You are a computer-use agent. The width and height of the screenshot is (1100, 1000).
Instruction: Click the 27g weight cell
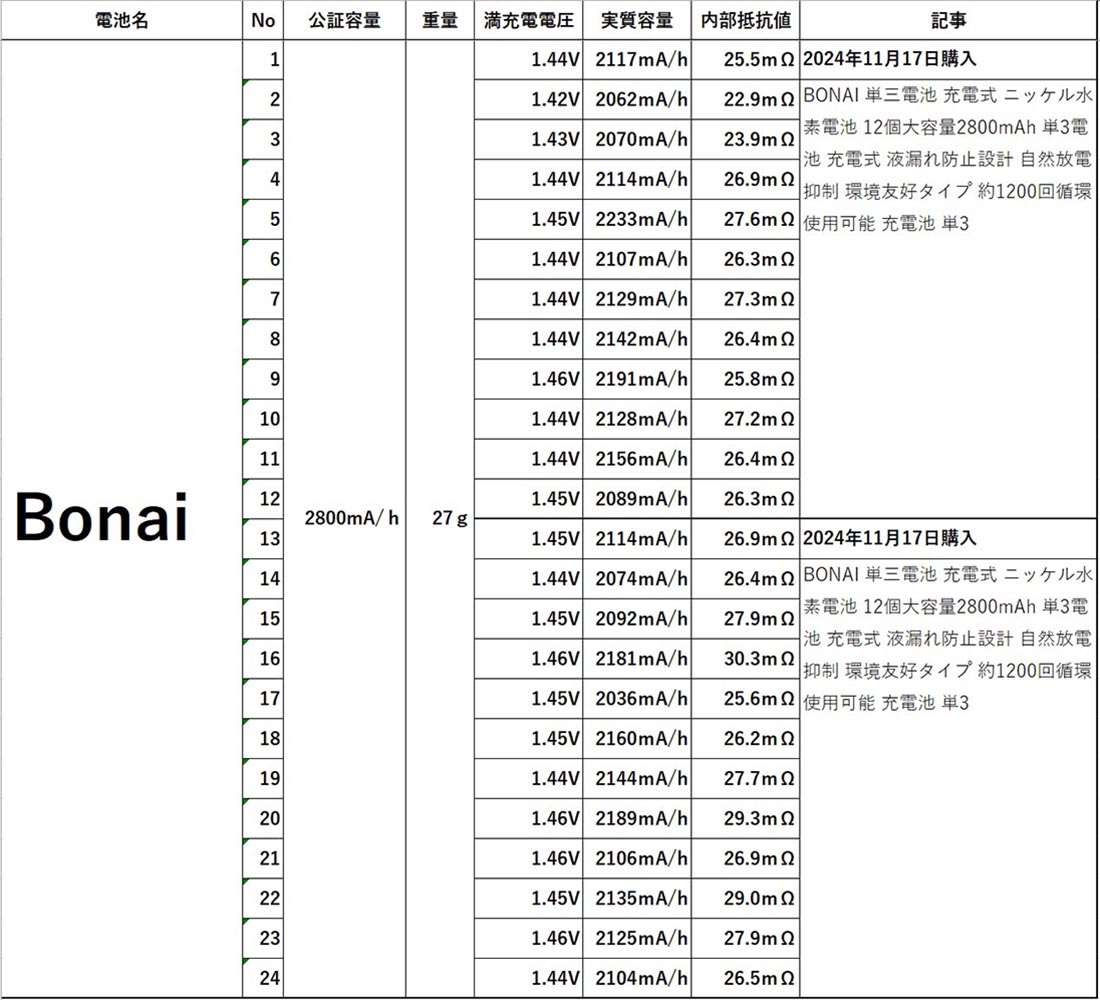tap(440, 519)
